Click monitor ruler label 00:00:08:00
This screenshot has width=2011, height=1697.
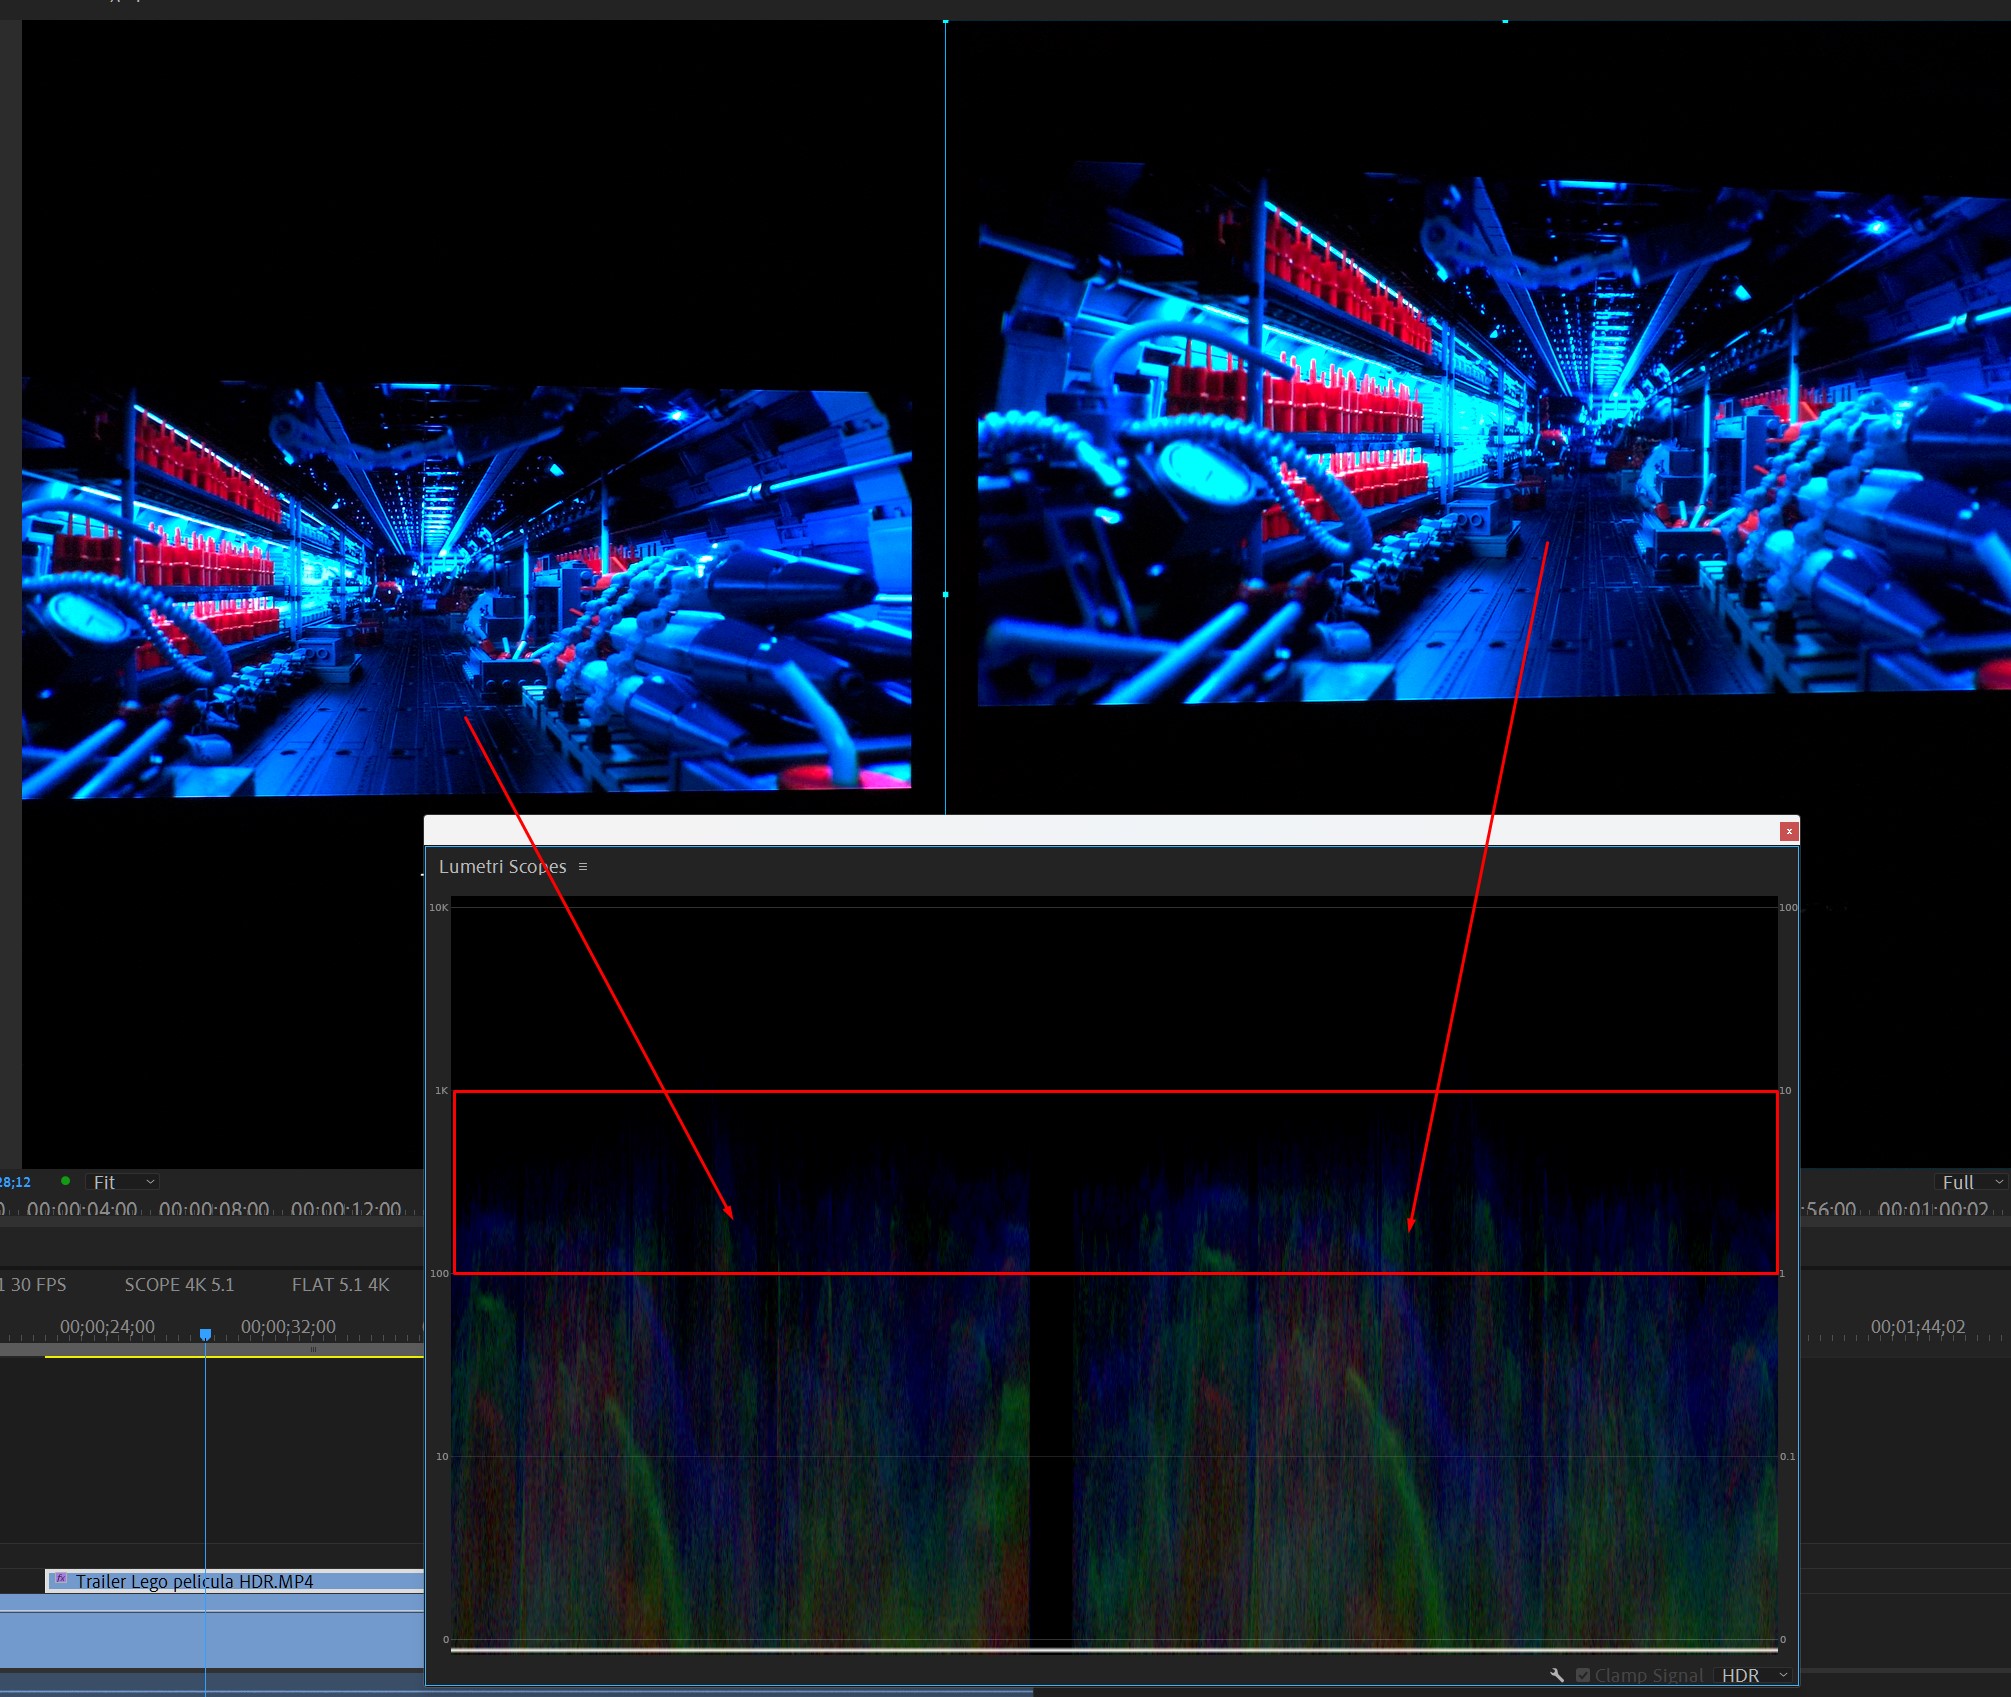(x=214, y=1209)
